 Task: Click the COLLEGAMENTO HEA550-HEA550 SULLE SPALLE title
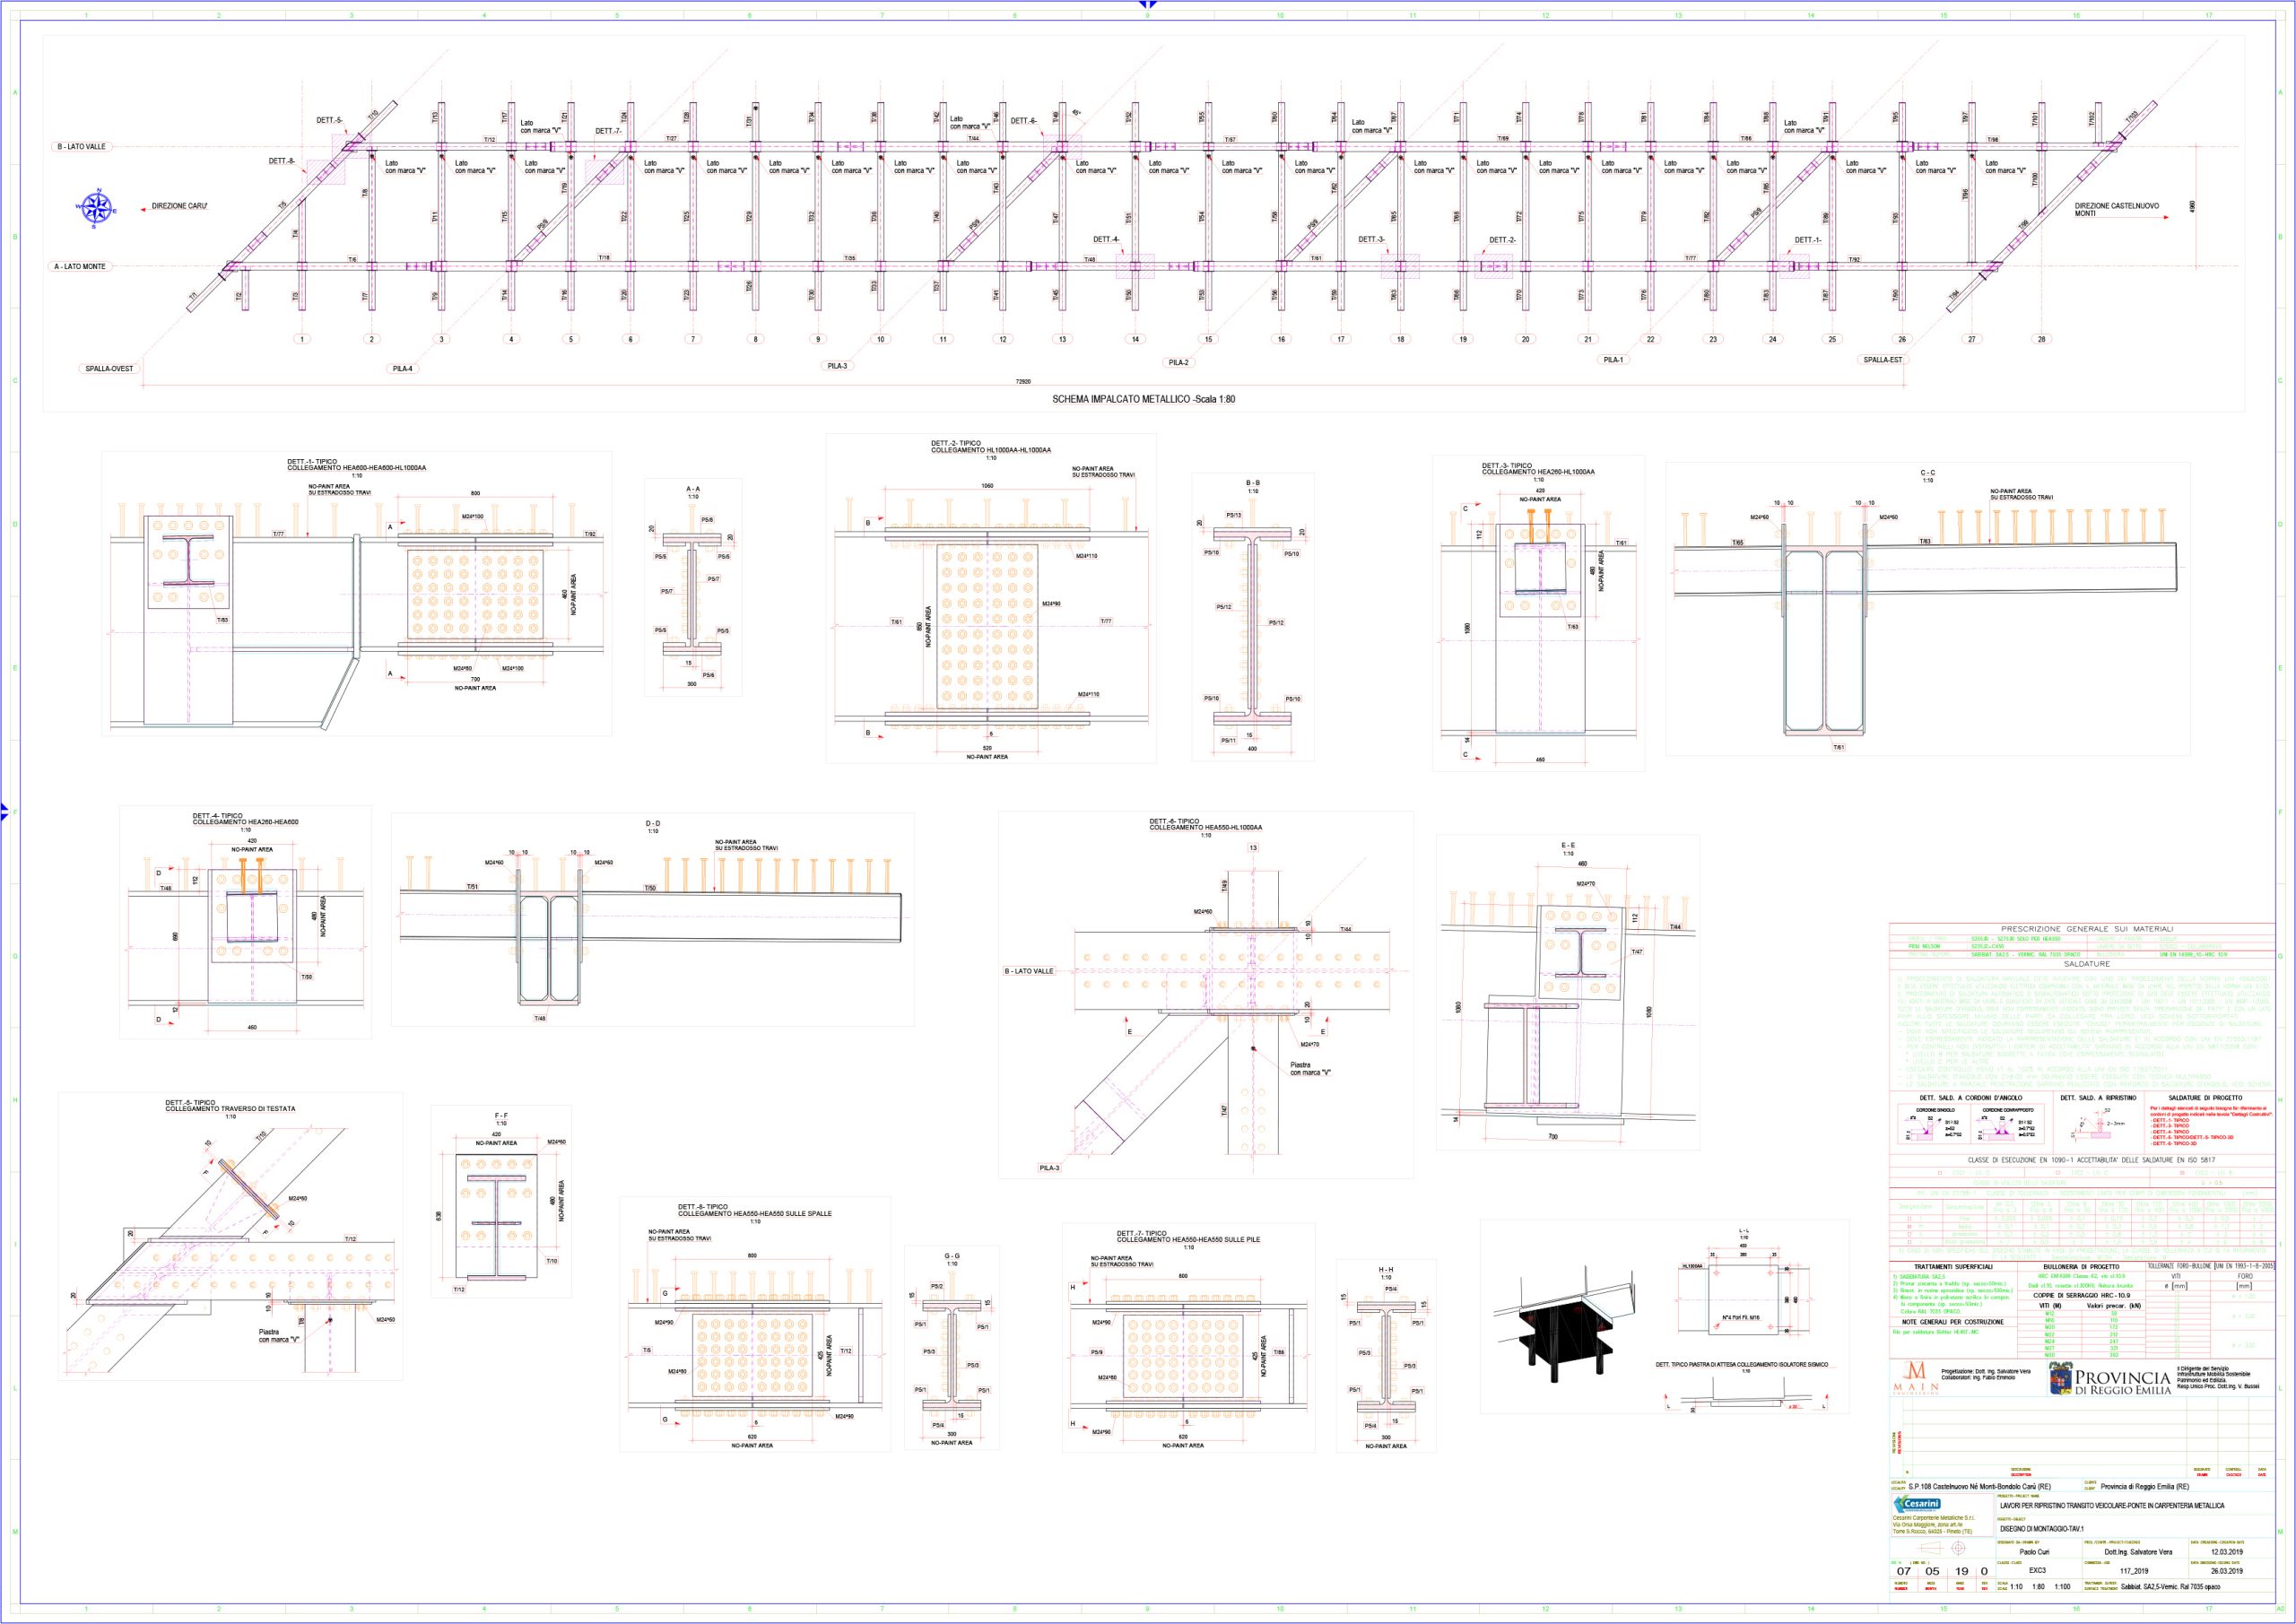click(755, 1214)
